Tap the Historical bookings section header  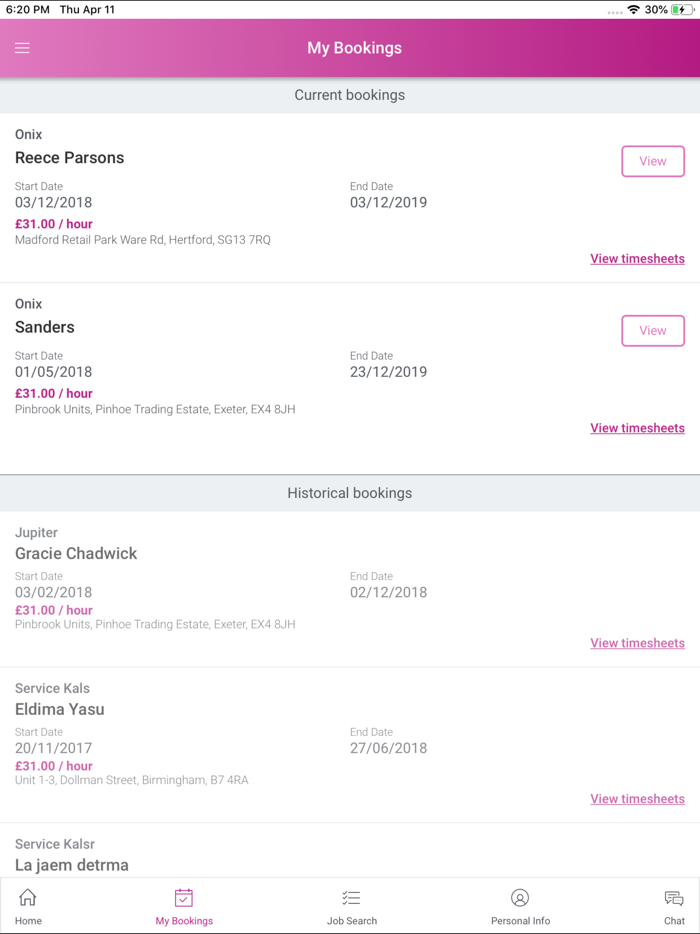point(350,493)
